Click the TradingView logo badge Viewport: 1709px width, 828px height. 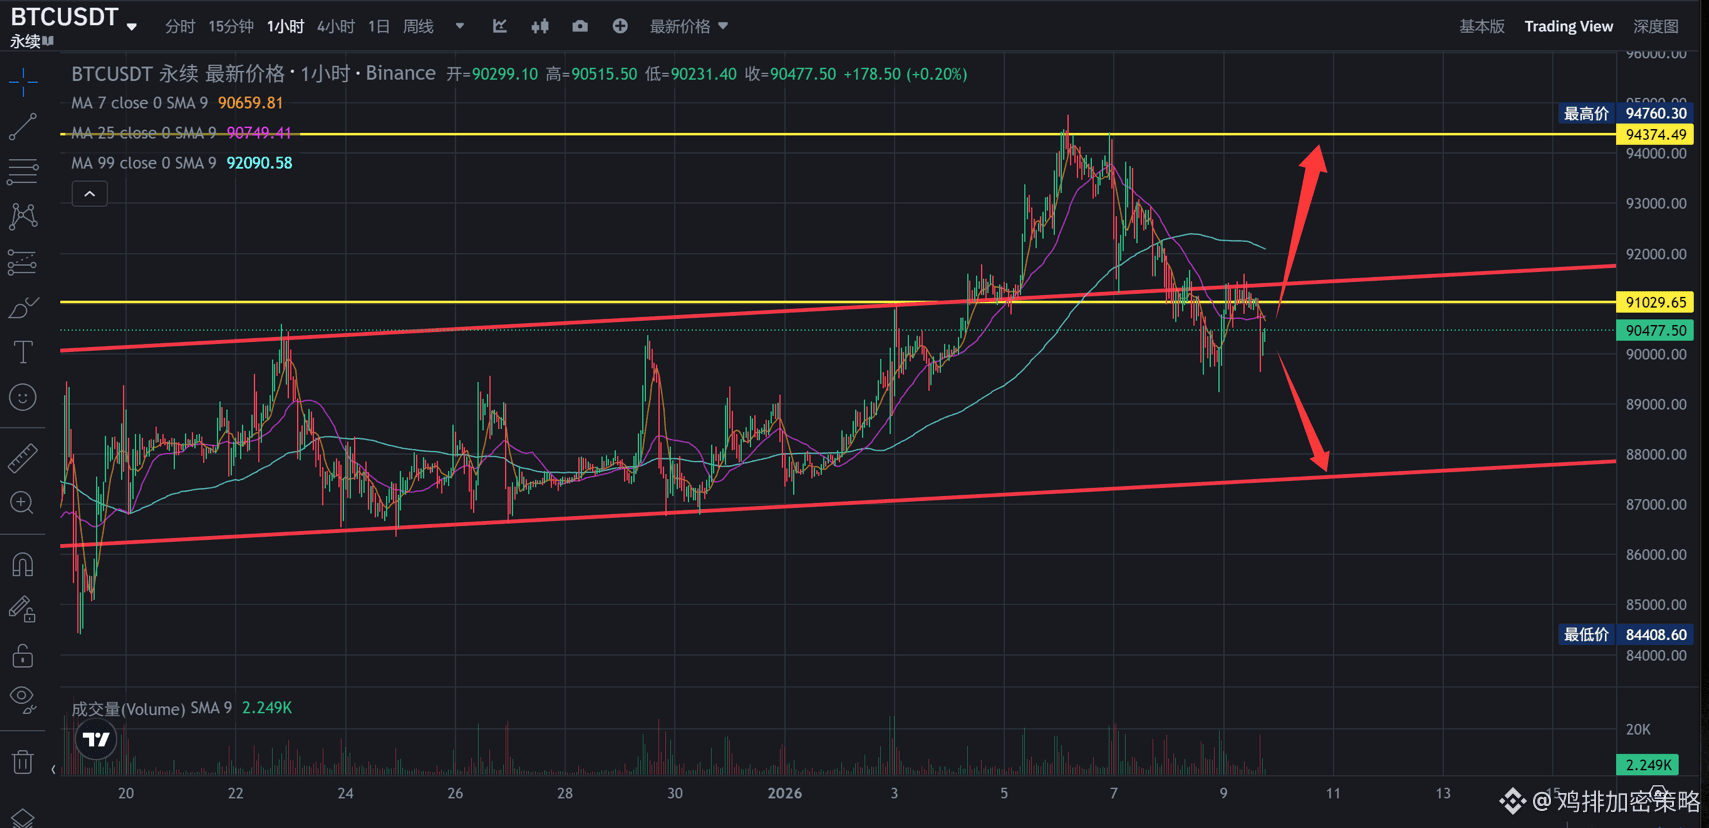[96, 740]
